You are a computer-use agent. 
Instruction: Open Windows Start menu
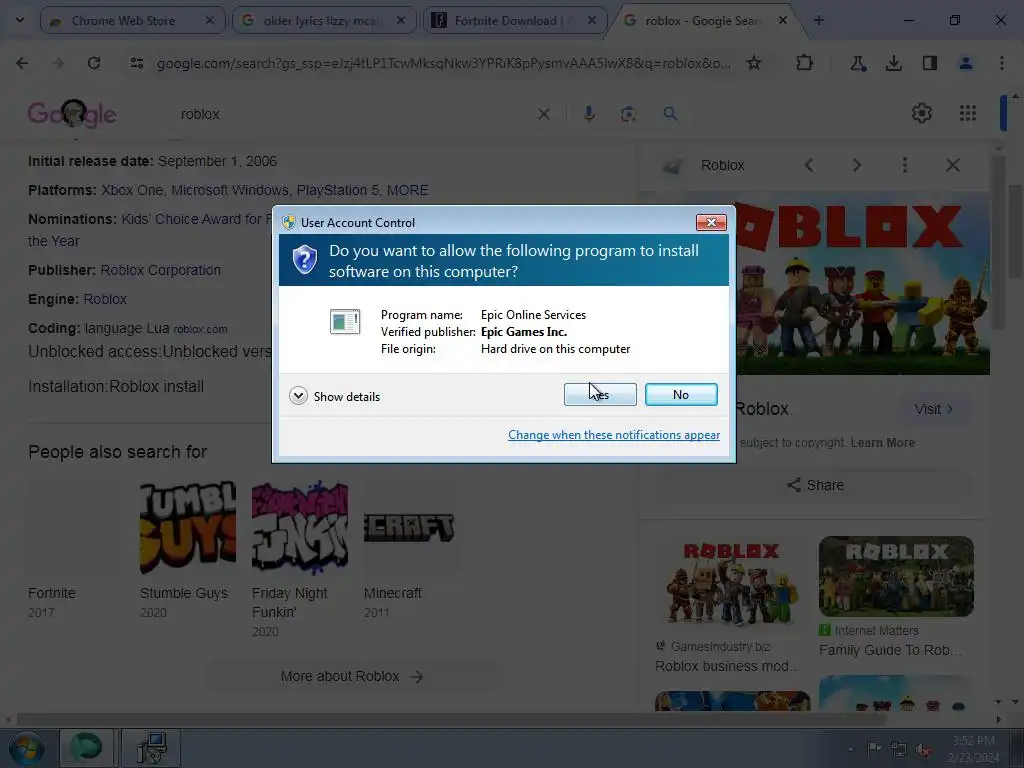coord(26,748)
